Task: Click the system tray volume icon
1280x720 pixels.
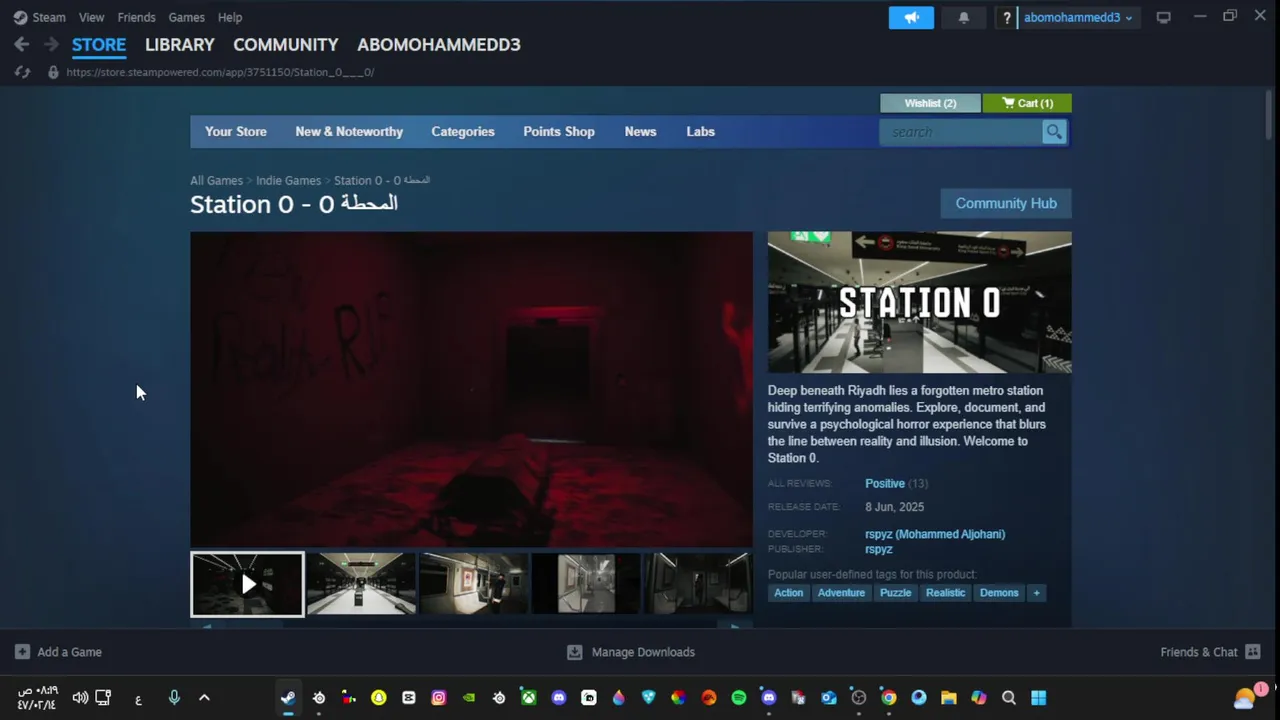Action: tap(80, 698)
